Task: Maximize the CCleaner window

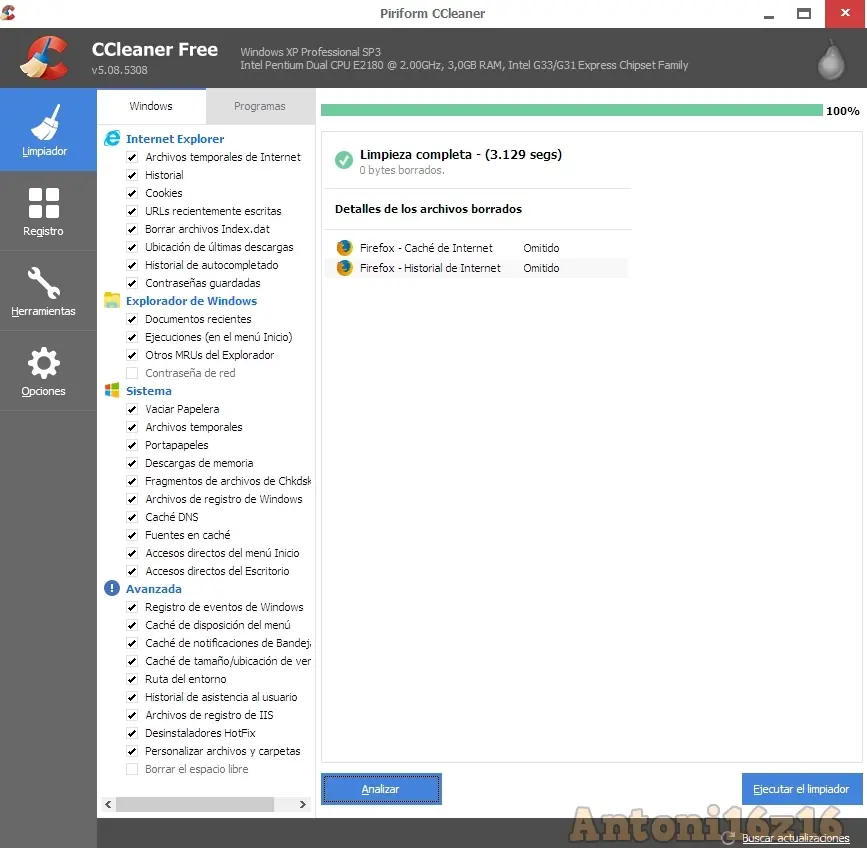Action: pos(804,13)
